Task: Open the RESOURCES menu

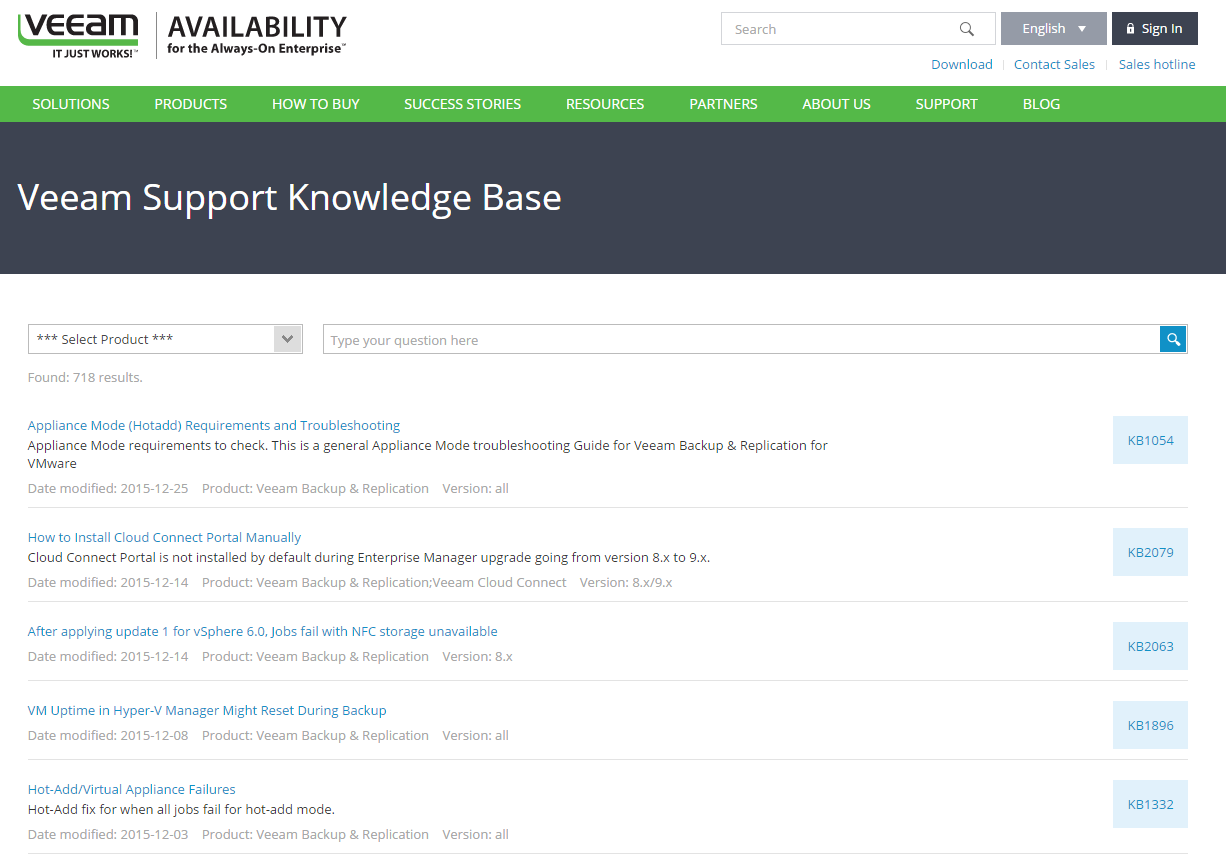Action: click(x=605, y=104)
